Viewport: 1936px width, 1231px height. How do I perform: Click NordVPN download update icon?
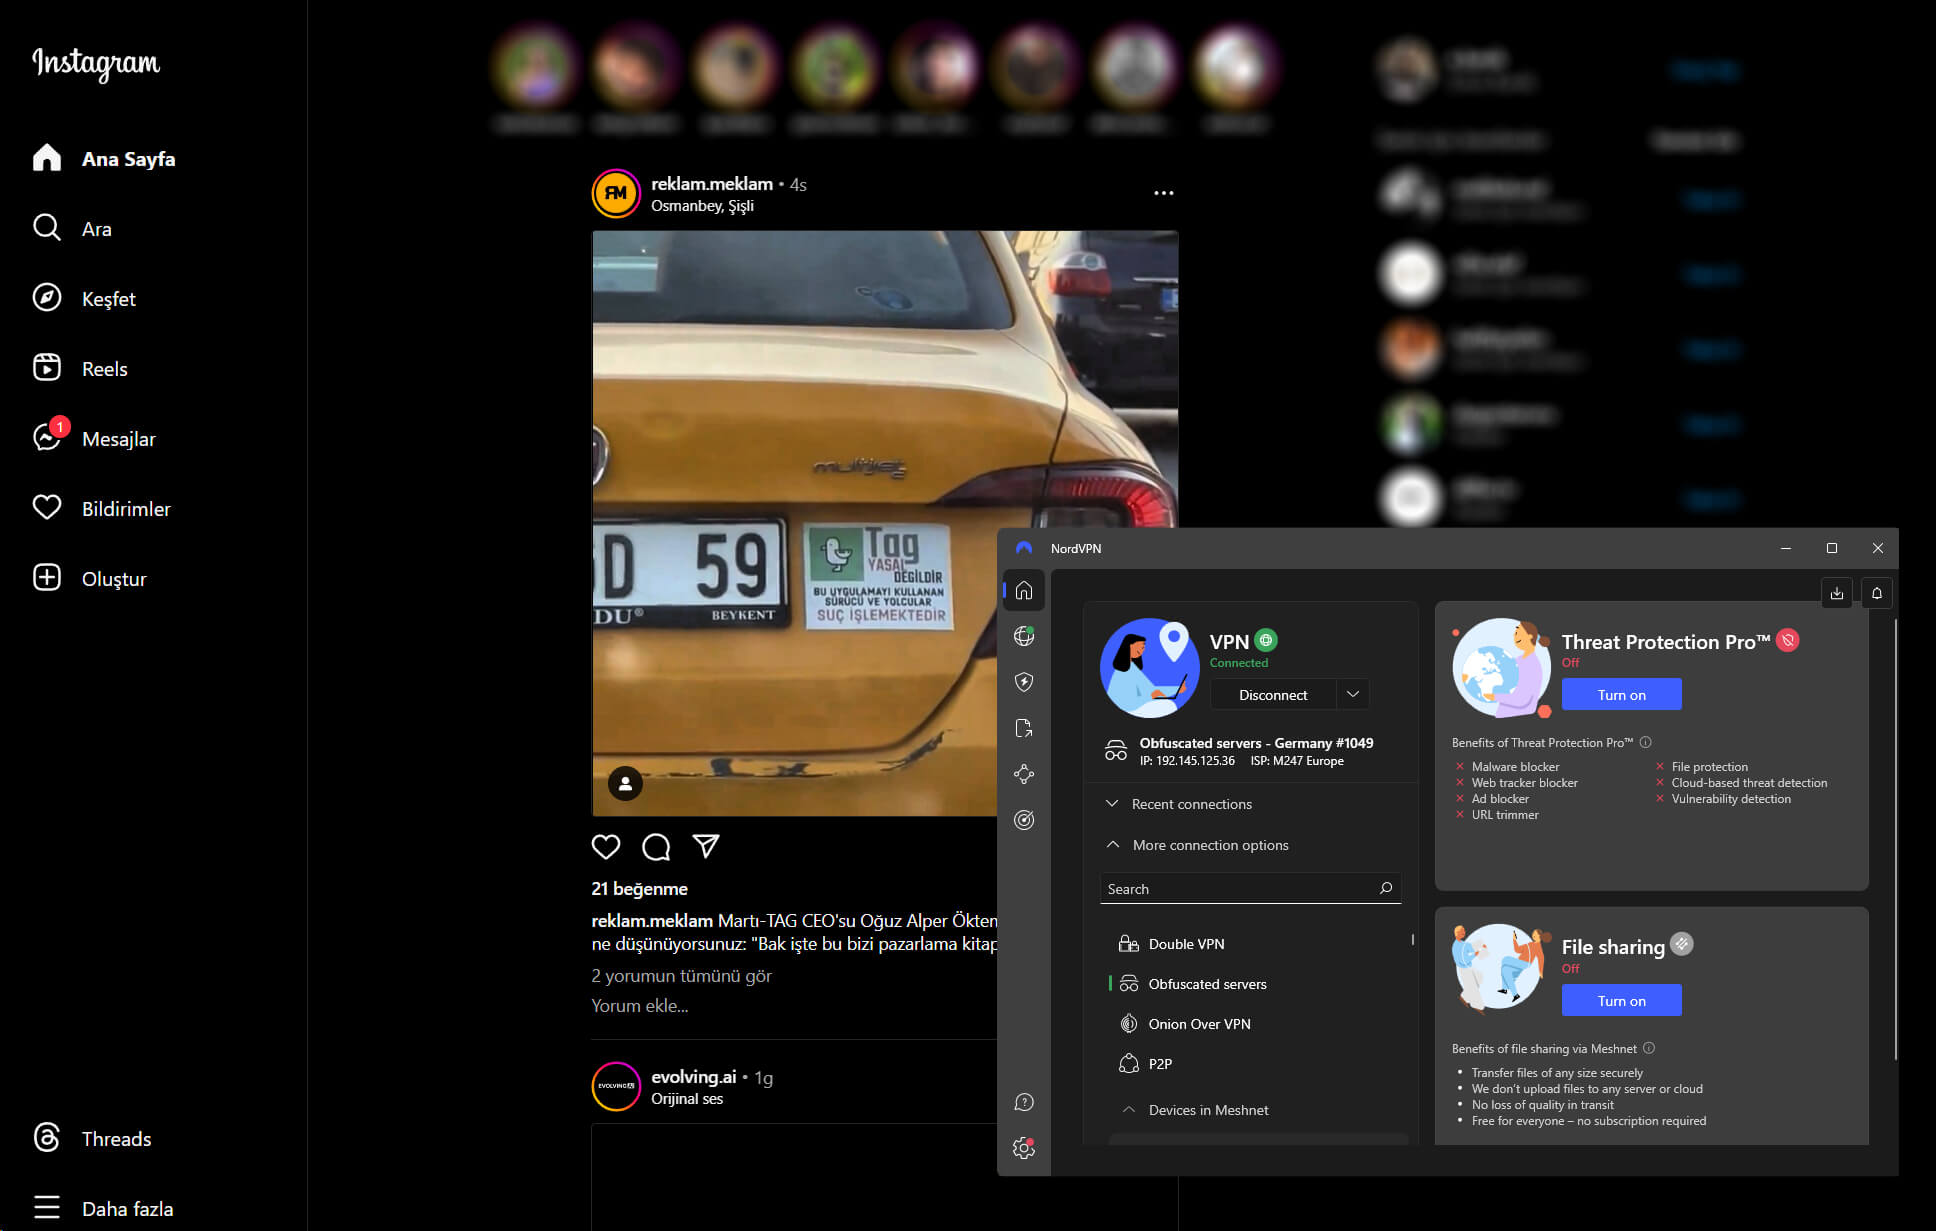(x=1837, y=593)
